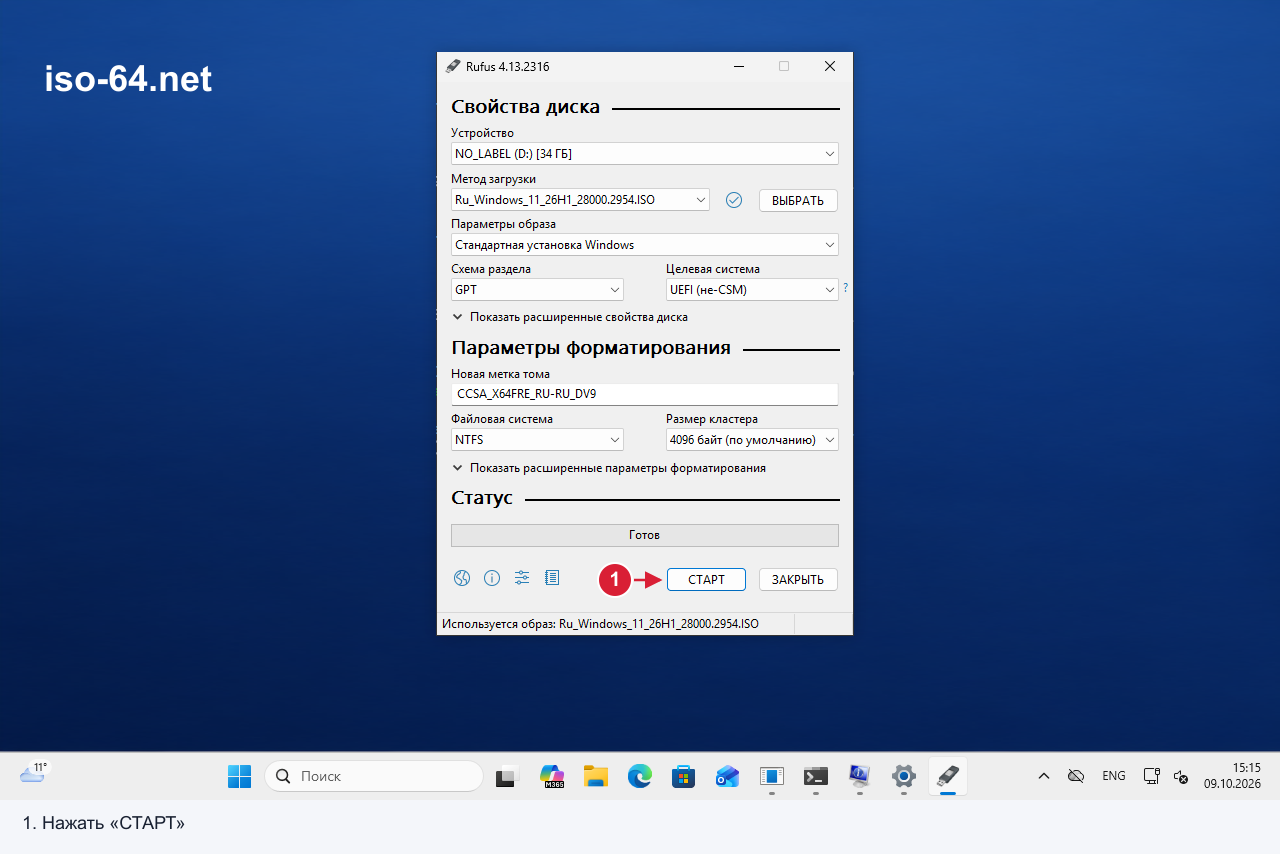Open the Terminal taskbar icon

coord(816,776)
